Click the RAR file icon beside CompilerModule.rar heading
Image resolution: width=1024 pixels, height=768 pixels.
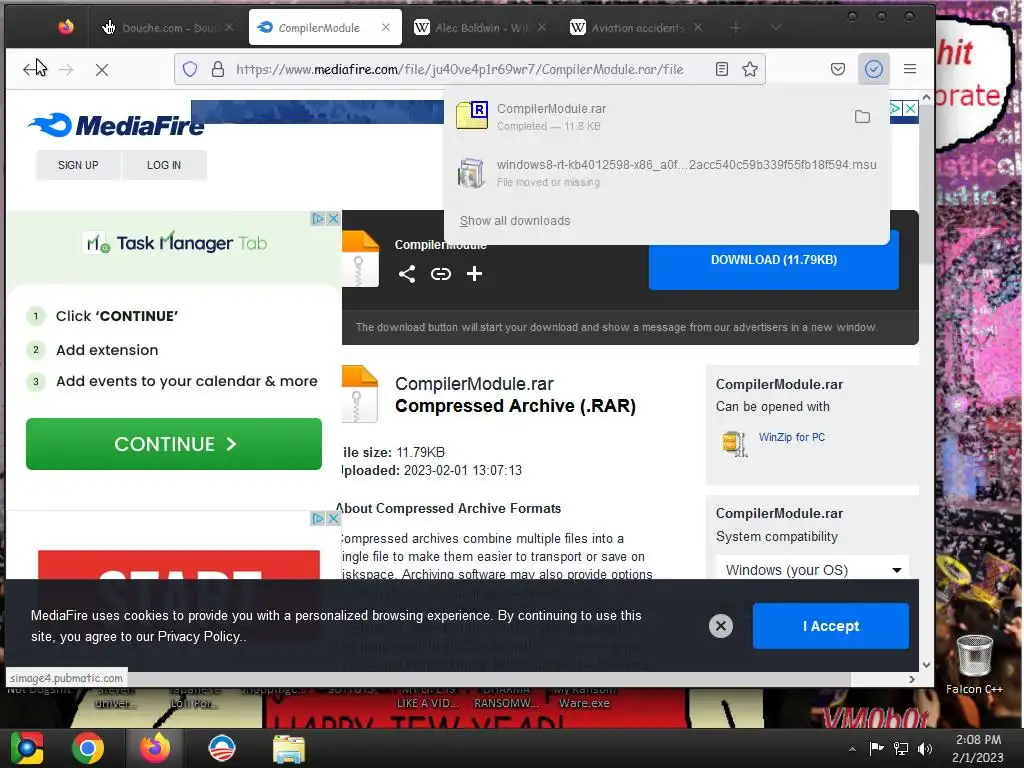[x=359, y=394]
